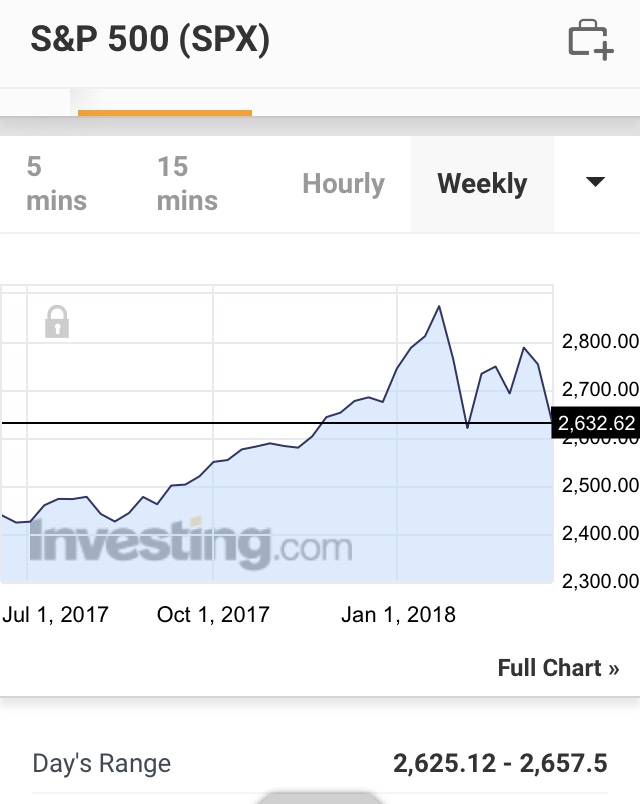Click the 2,300.00 axis label
640x804 pixels.
tap(601, 581)
